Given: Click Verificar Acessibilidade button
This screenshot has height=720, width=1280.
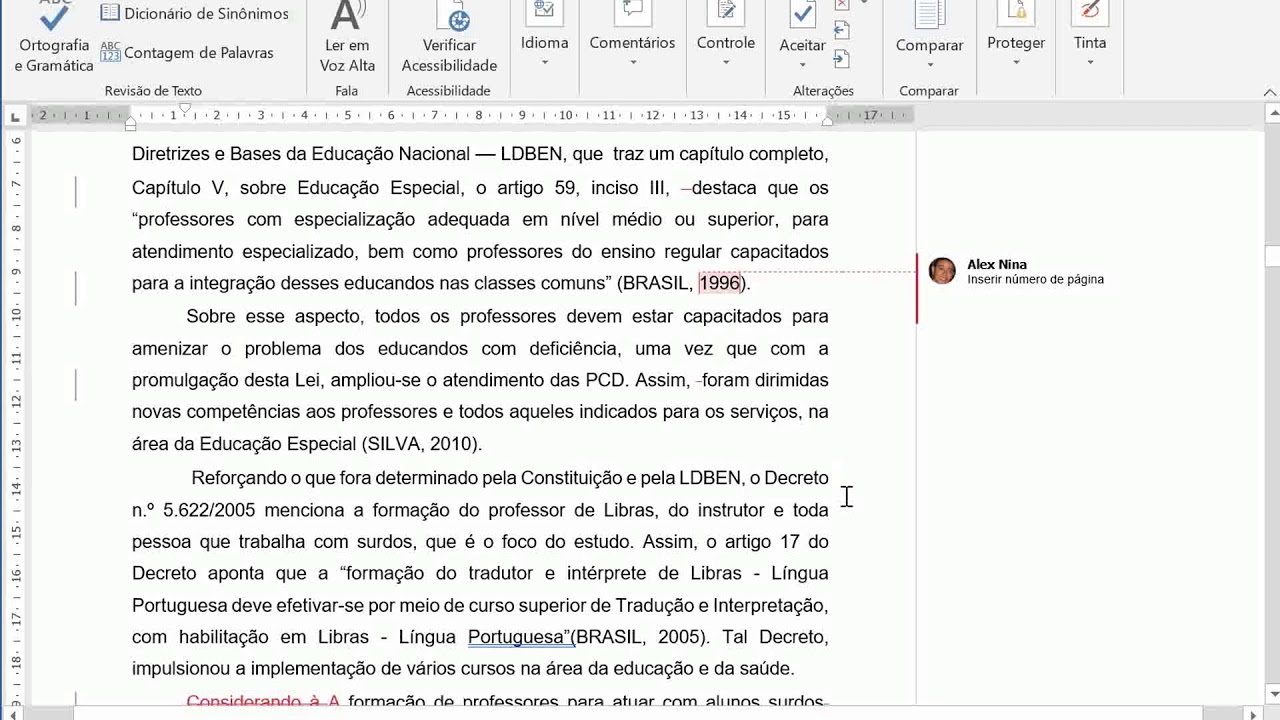Looking at the screenshot, I should (449, 38).
